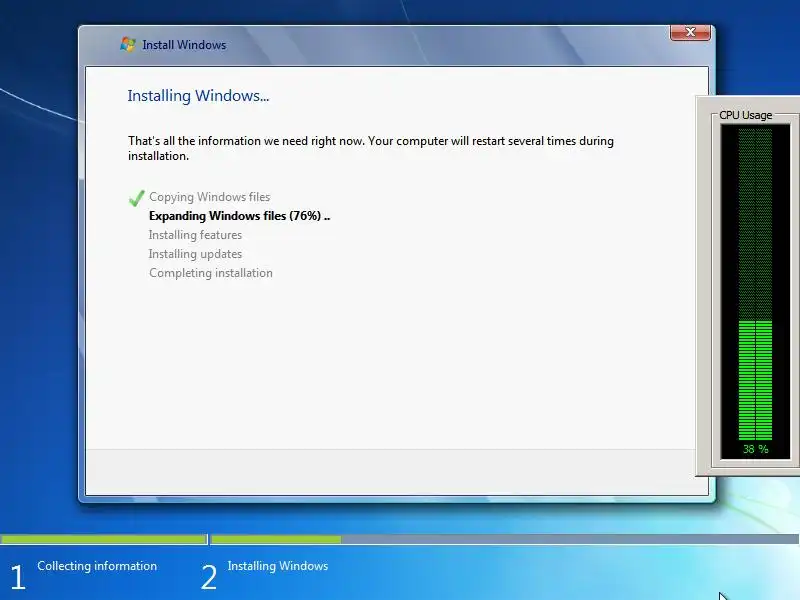Click the 'That's all the information we need' message
This screenshot has height=600, width=800.
click(371, 148)
